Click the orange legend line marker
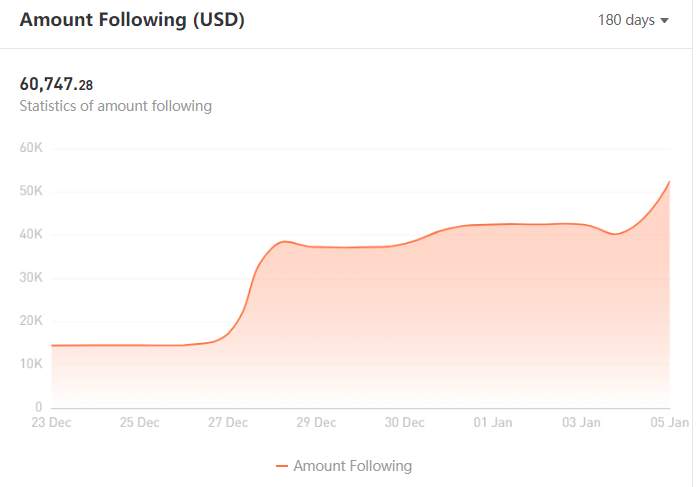The image size is (698, 487). [282, 466]
